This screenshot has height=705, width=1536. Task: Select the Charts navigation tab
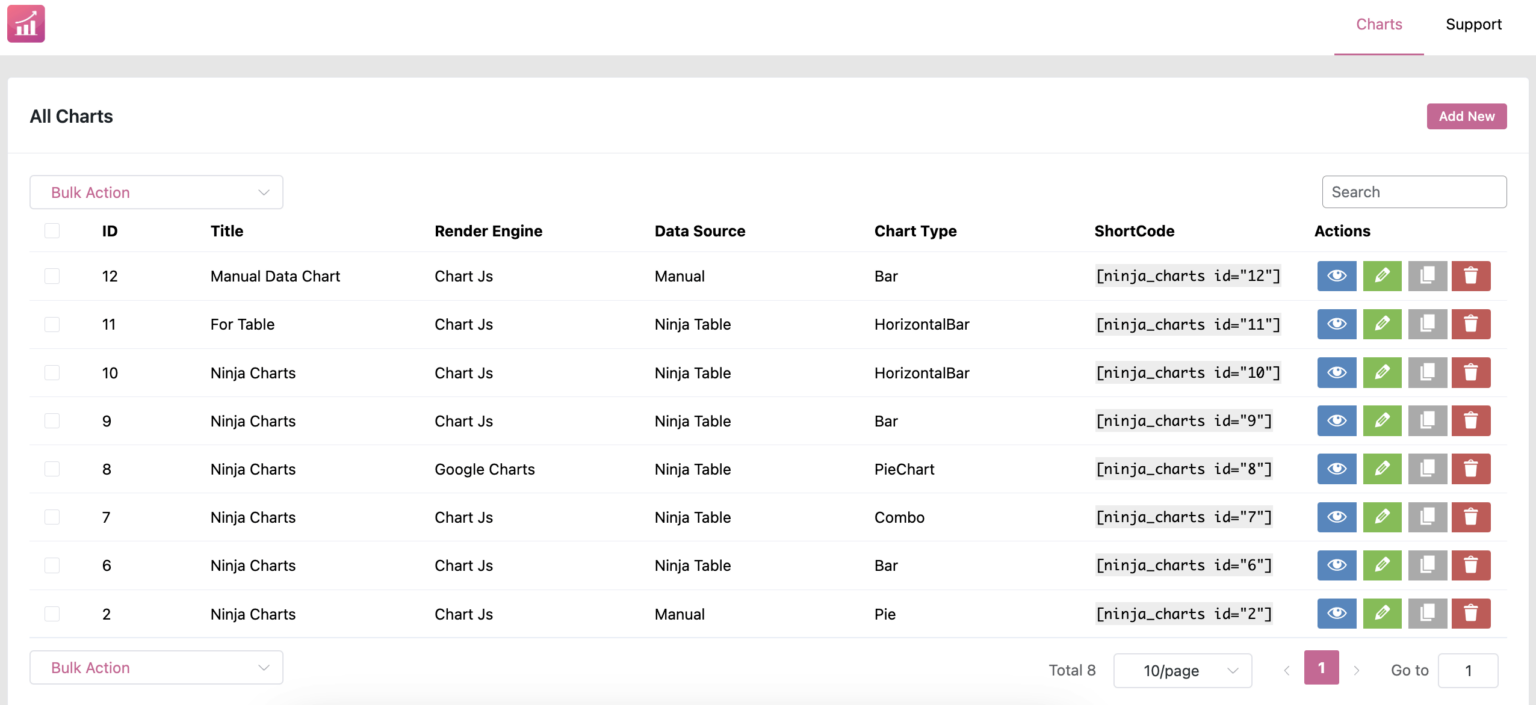(1378, 24)
